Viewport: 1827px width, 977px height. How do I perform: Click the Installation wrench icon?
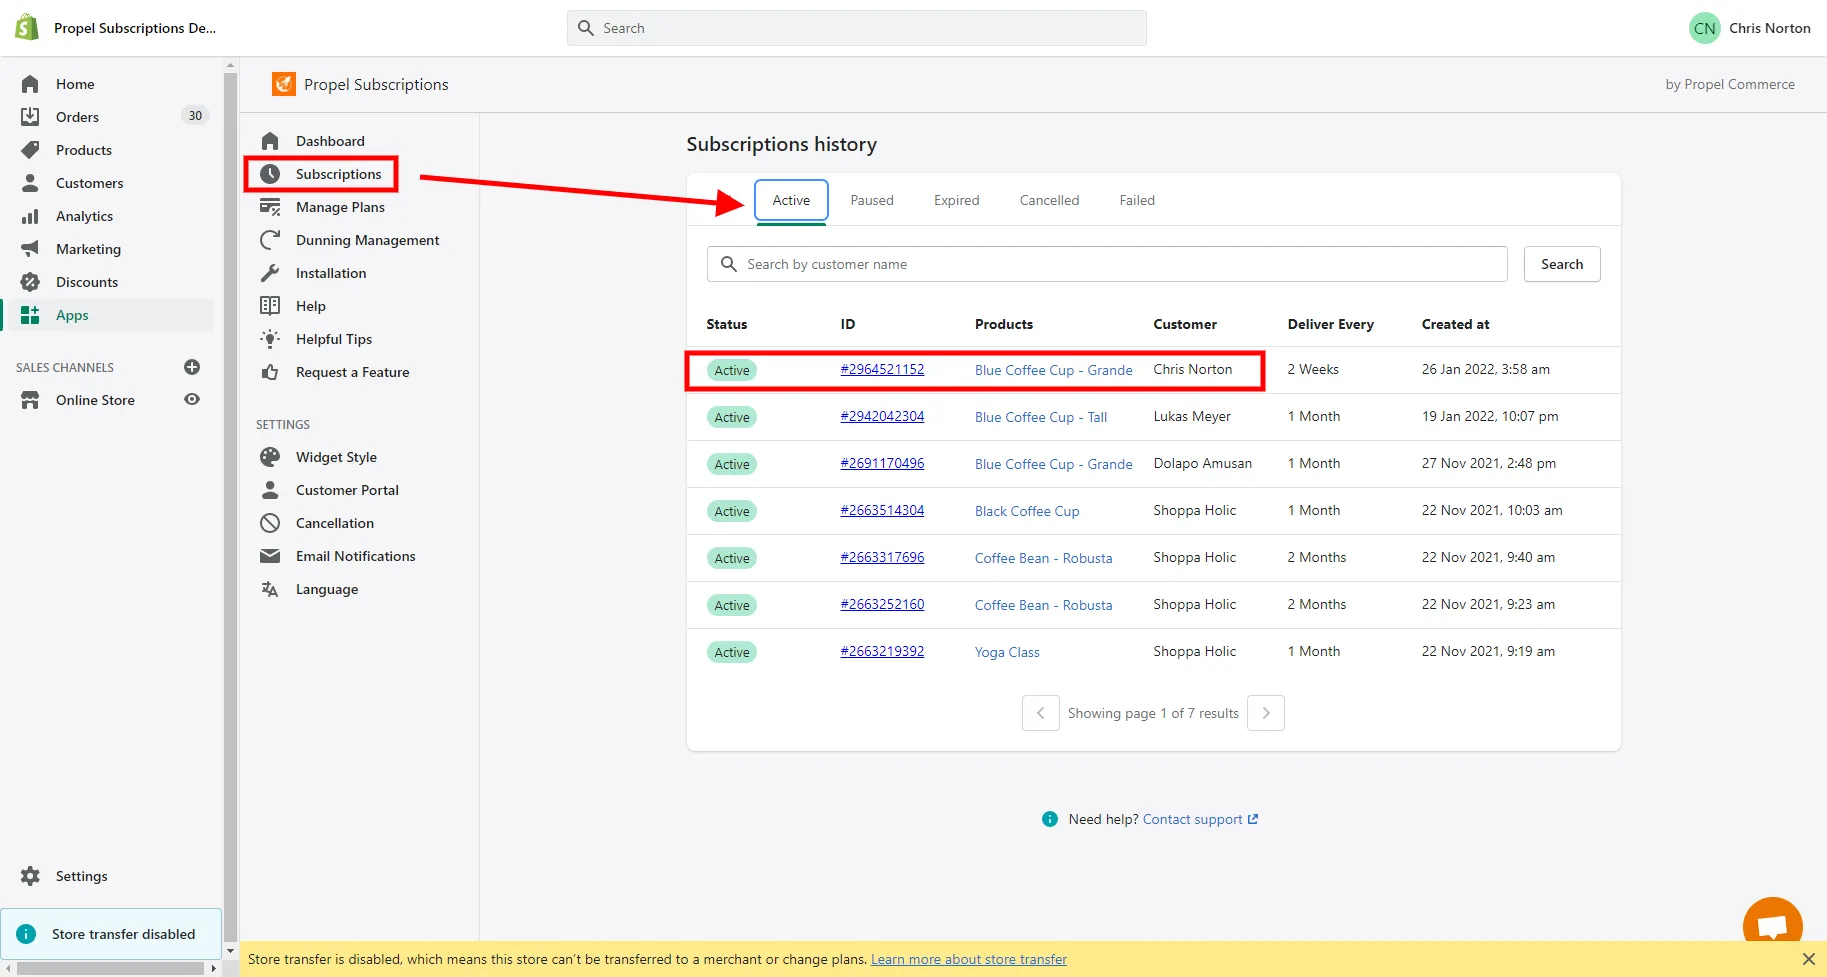[x=270, y=273]
